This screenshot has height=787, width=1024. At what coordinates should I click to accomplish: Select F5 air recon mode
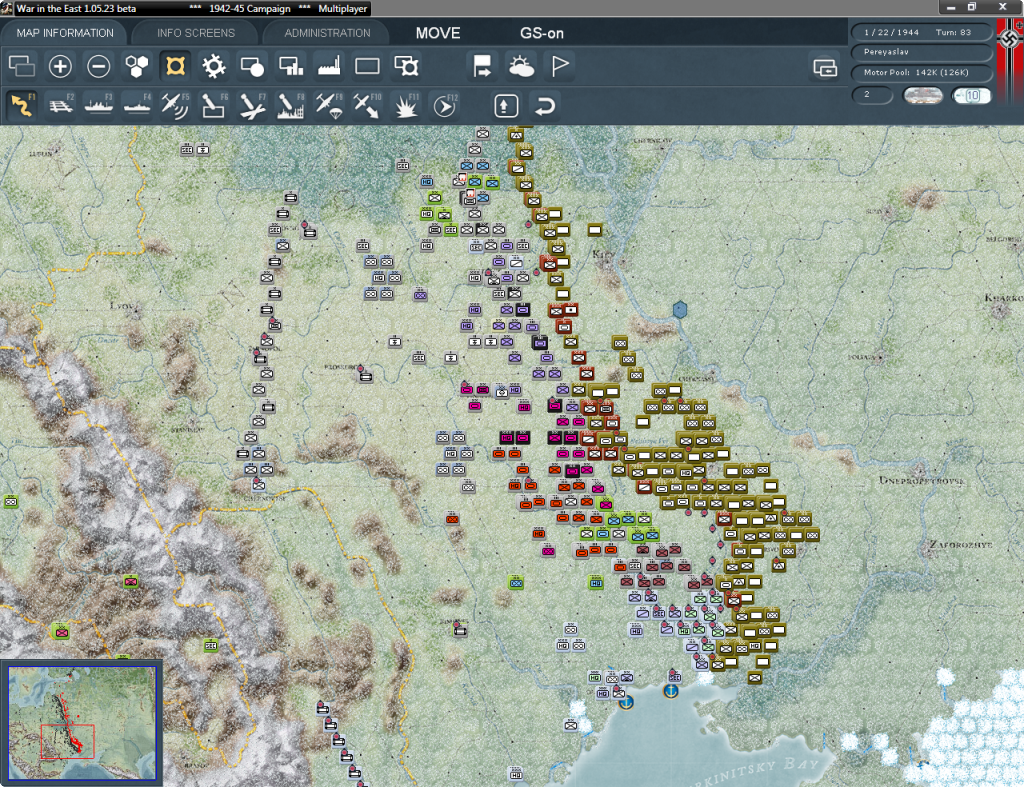click(175, 105)
